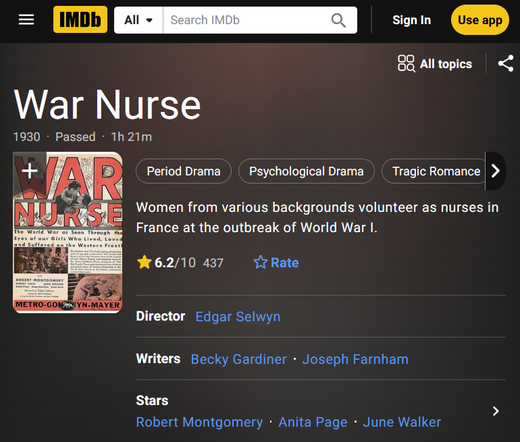Tap the Use app button
This screenshot has height=442, width=520.
click(480, 20)
